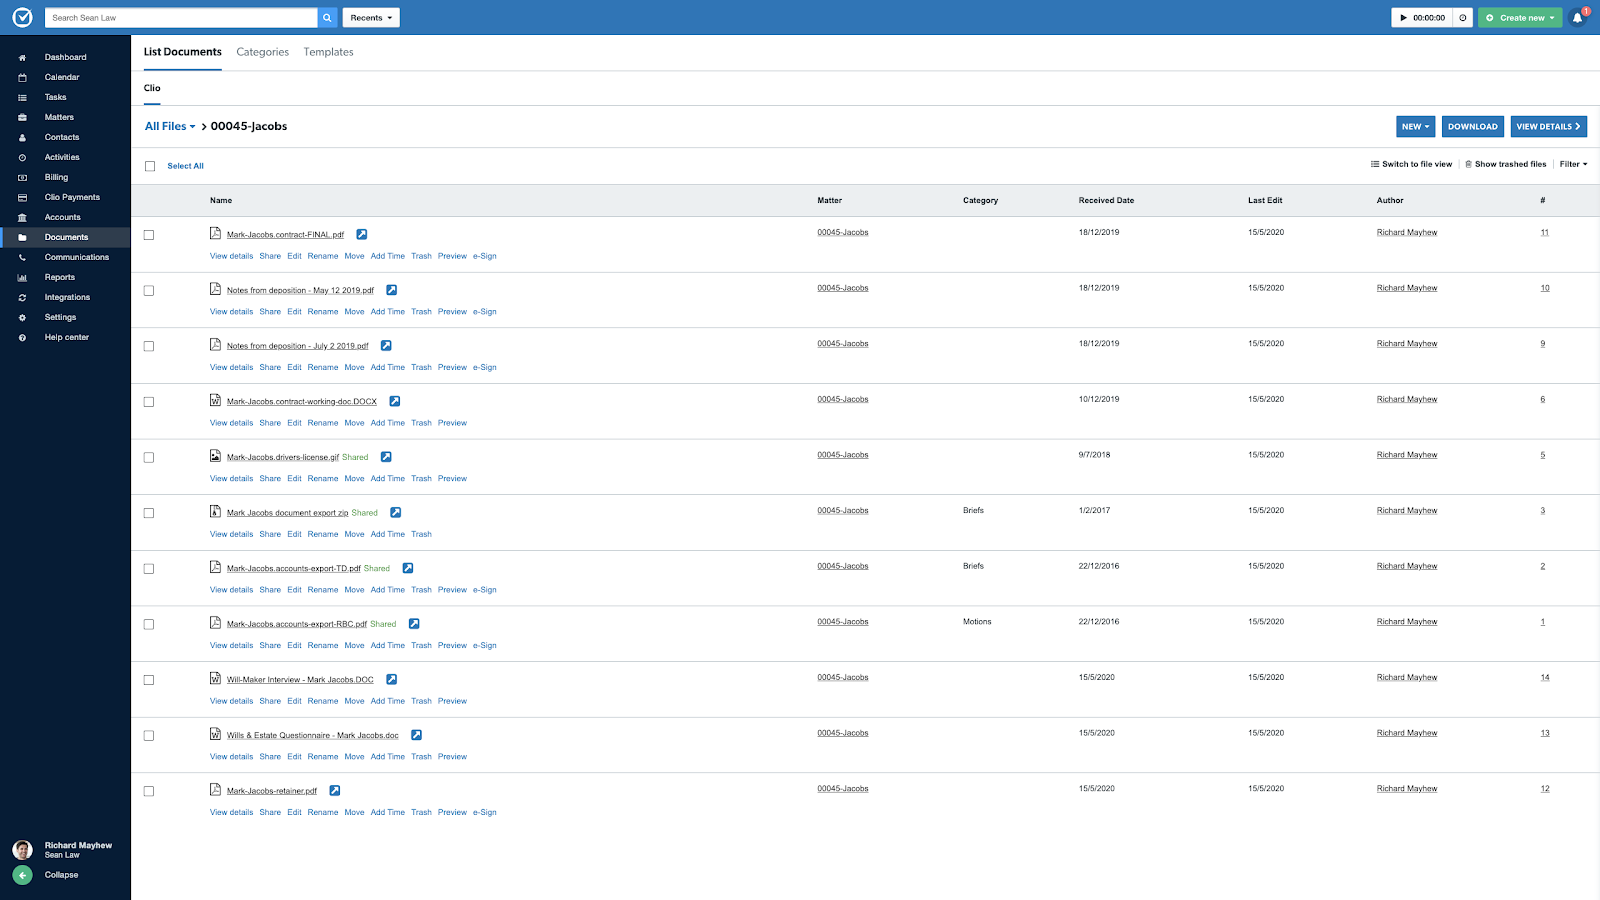
Task: Open link icon for Mark-Jacobs-retainer.pdf
Action: coord(335,791)
